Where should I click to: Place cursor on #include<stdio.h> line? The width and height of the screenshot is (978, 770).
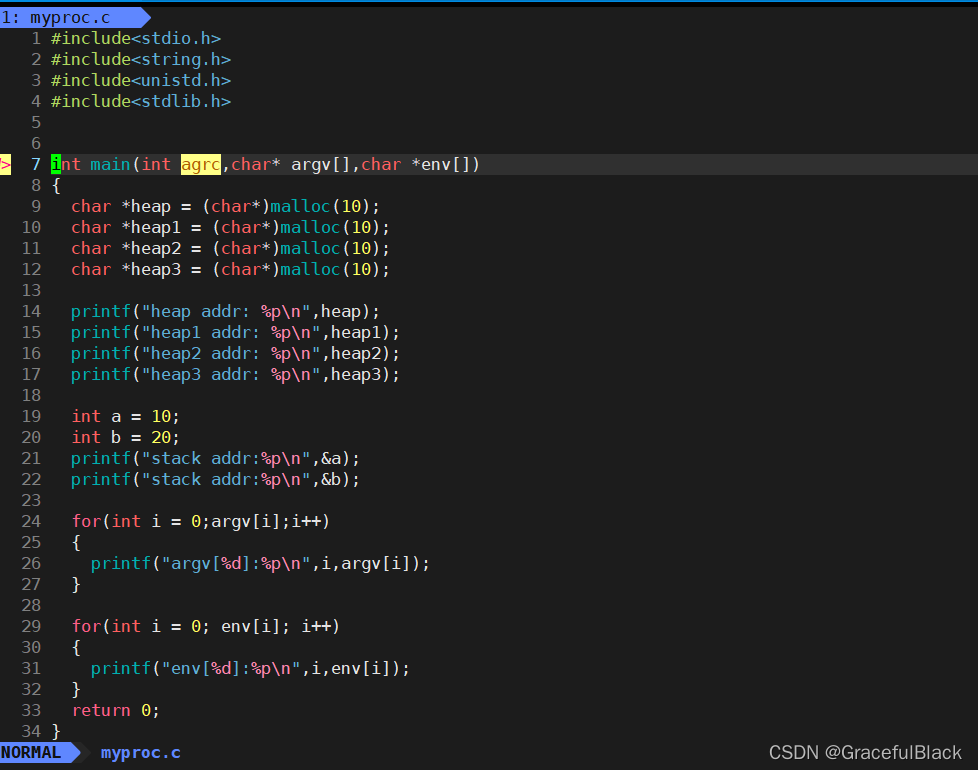click(136, 39)
